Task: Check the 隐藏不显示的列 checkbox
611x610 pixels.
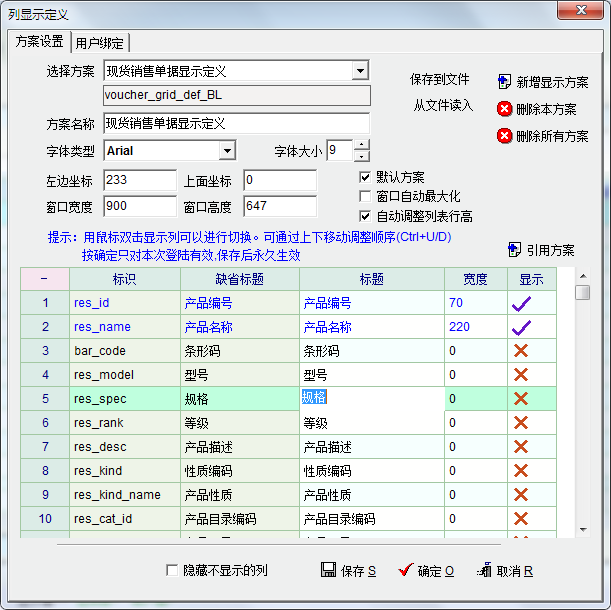Action: pyautogui.click(x=172, y=570)
